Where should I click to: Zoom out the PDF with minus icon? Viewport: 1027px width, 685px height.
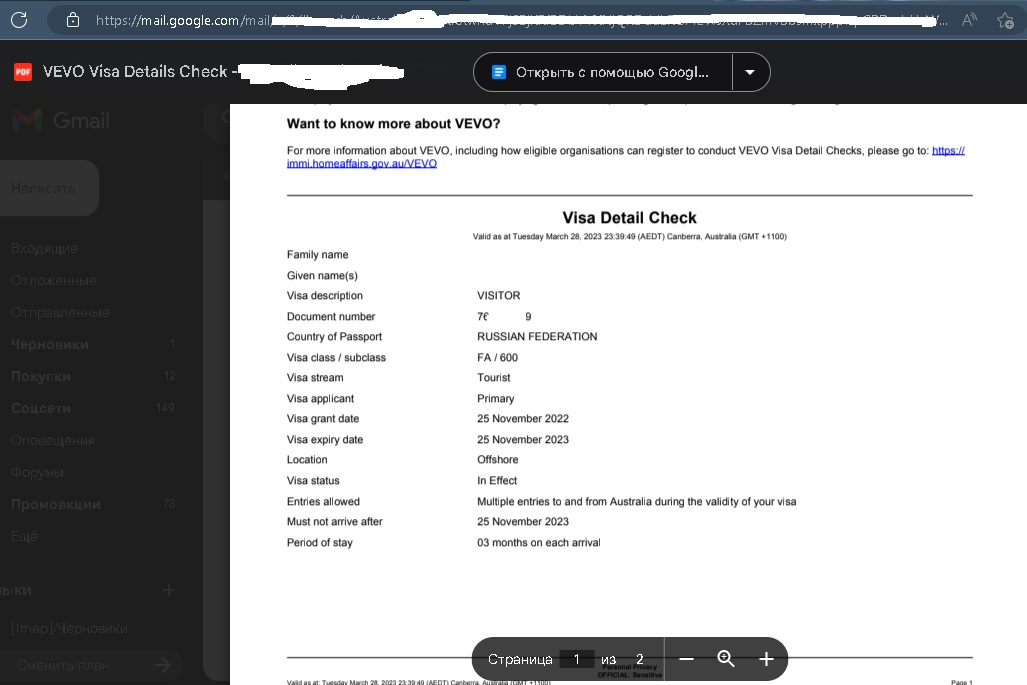pos(686,659)
